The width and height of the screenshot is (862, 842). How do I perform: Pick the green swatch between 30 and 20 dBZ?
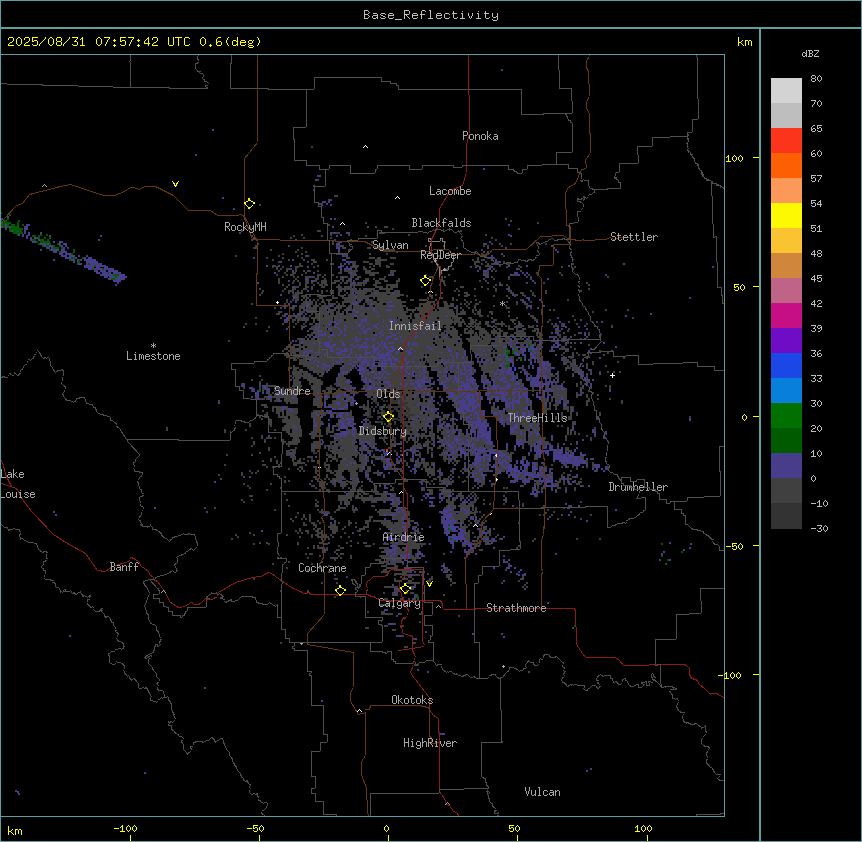click(786, 416)
